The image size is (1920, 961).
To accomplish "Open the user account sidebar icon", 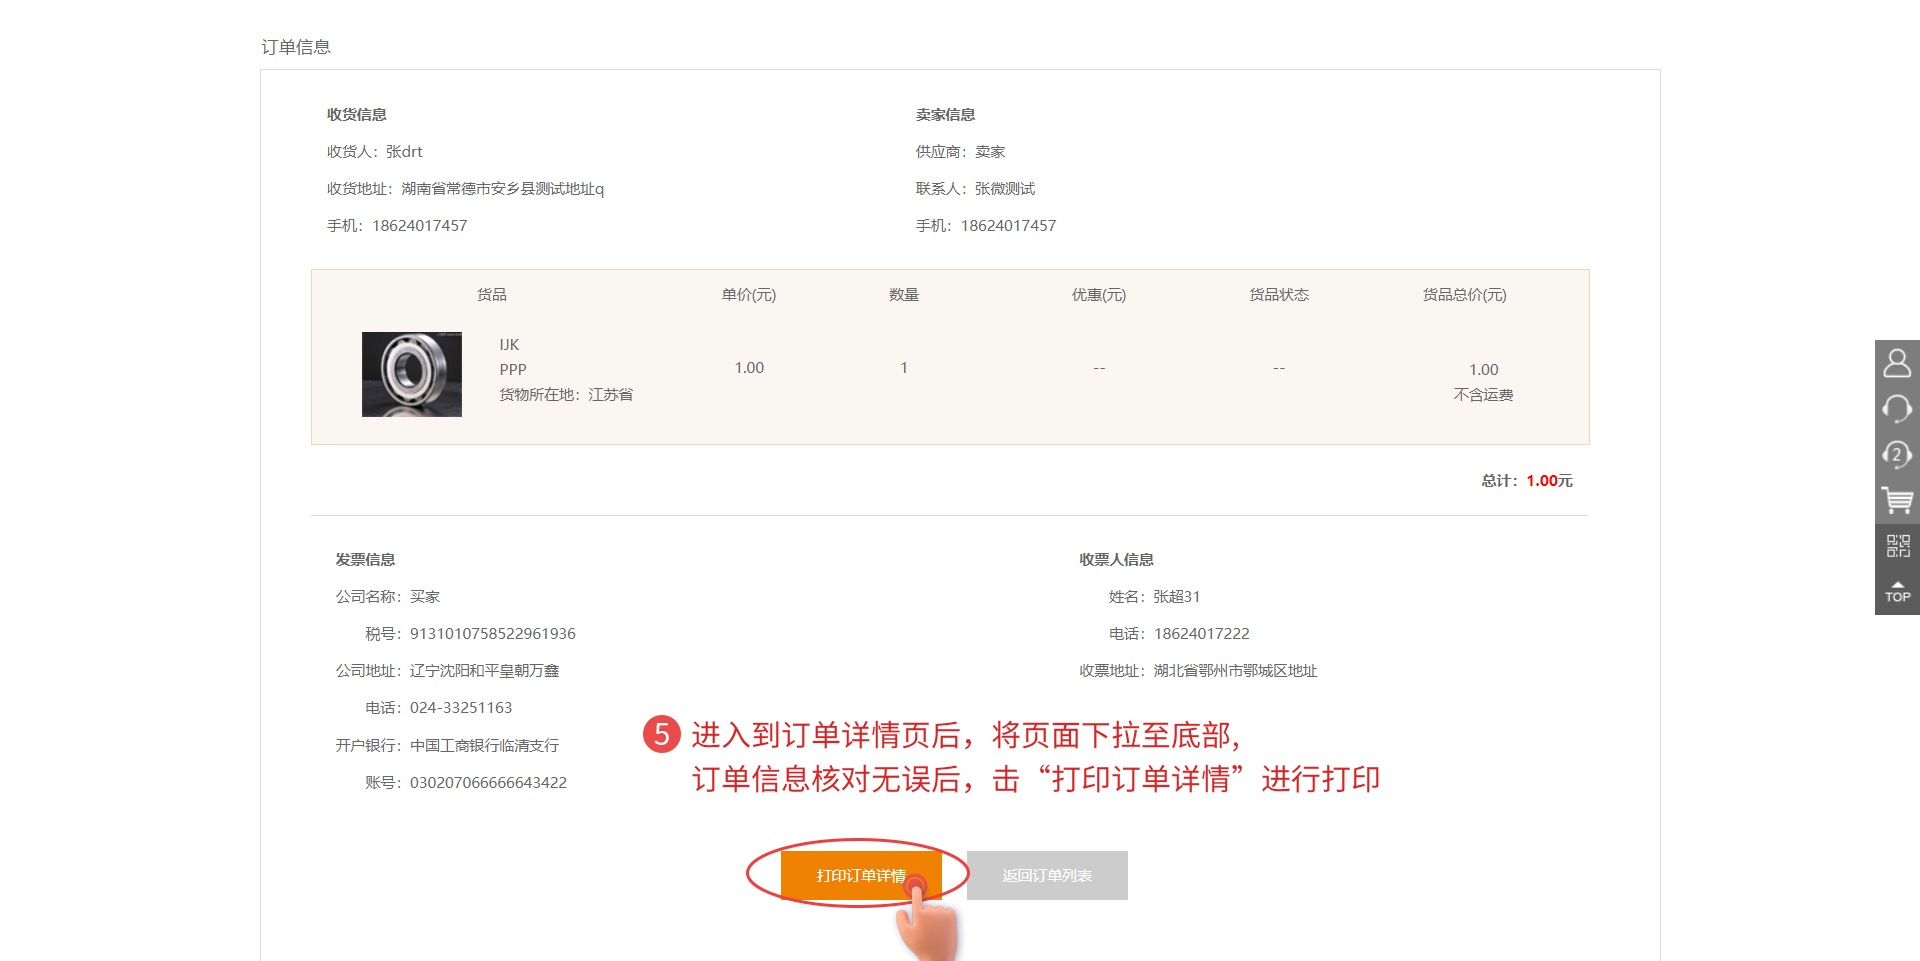I will point(1897,363).
